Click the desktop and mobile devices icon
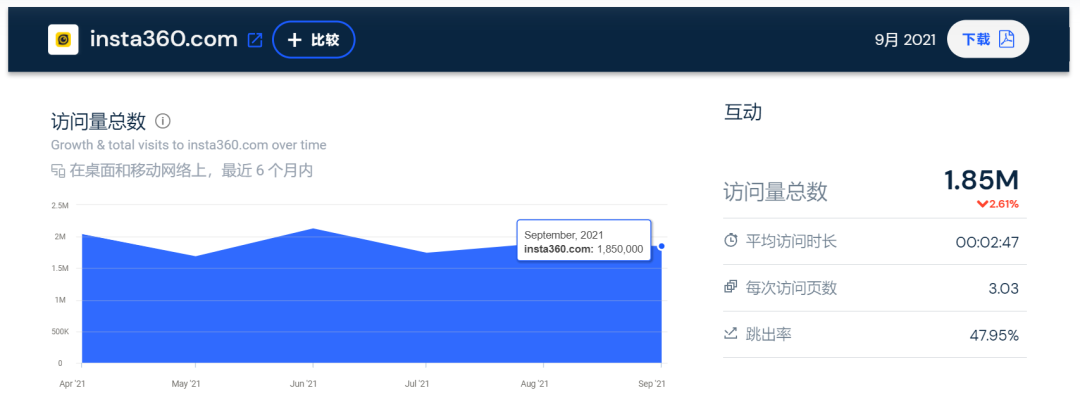Image resolution: width=1080 pixels, height=402 pixels. click(58, 171)
